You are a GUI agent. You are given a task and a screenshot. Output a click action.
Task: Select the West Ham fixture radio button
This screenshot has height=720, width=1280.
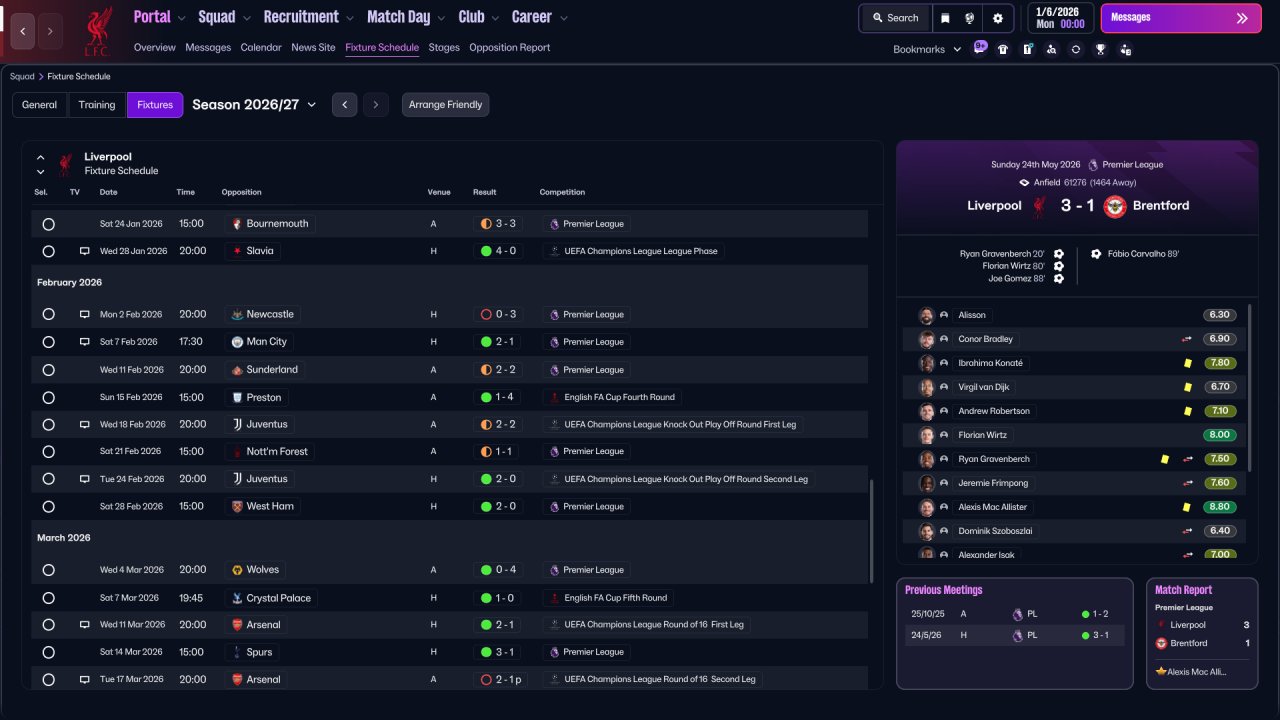pyautogui.click(x=48, y=507)
